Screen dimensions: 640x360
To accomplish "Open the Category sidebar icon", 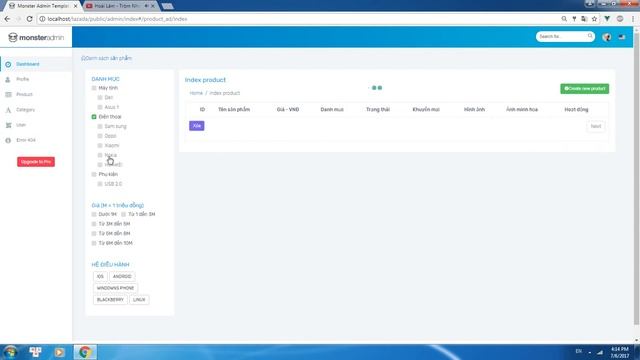I will [8, 110].
